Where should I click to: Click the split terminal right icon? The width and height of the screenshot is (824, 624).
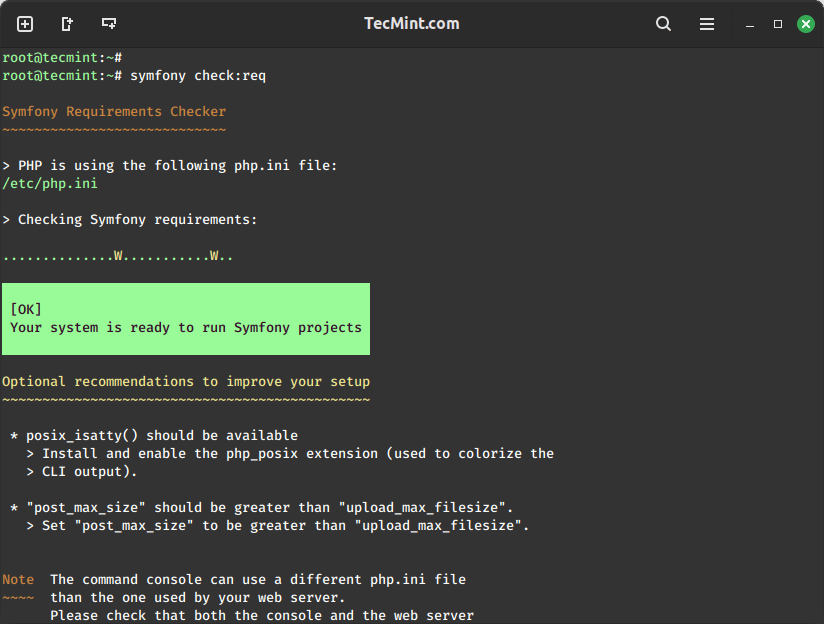click(67, 24)
